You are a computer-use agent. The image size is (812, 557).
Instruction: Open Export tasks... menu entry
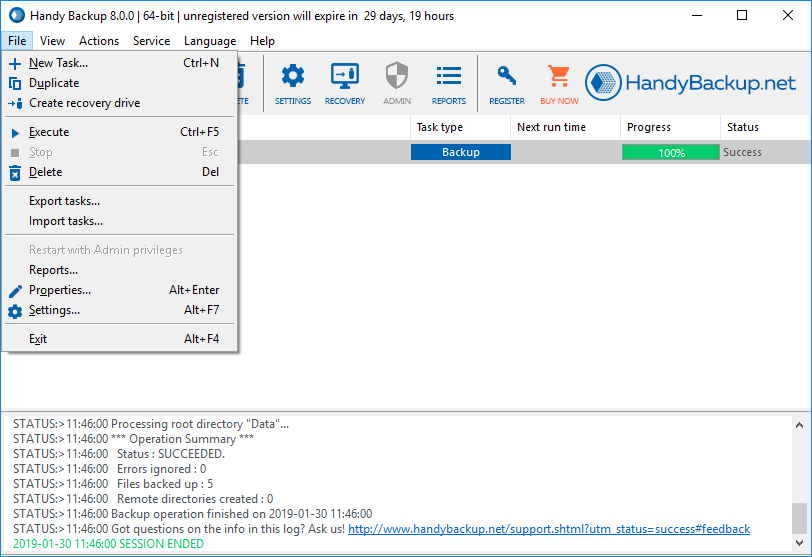(x=64, y=201)
